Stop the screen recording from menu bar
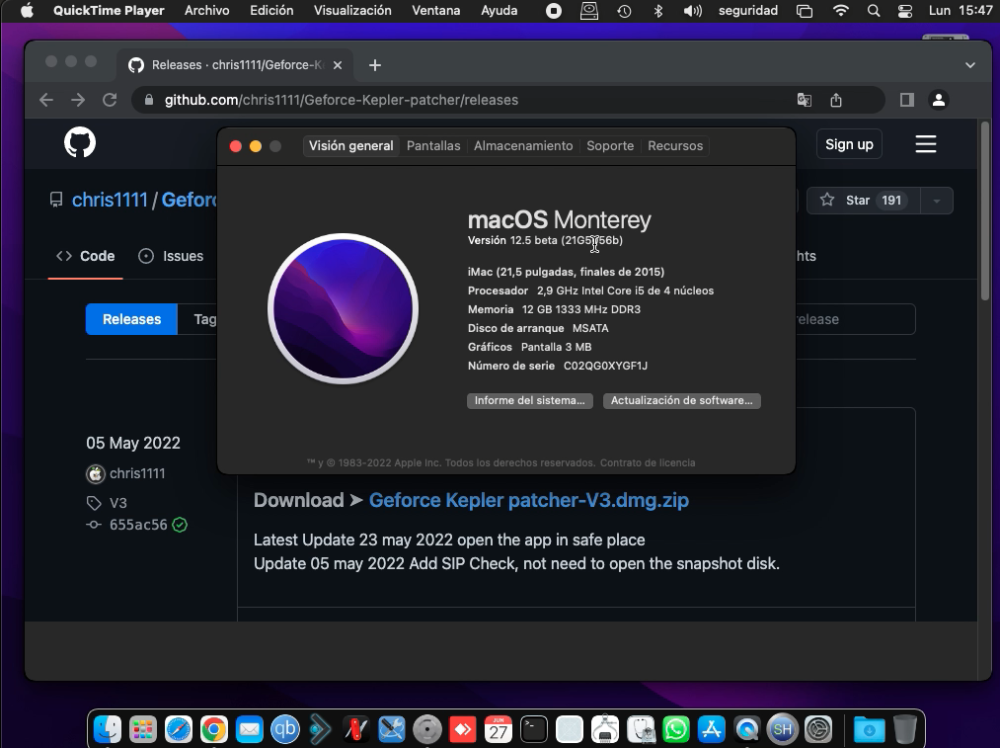Image resolution: width=1000 pixels, height=748 pixels. coord(554,11)
